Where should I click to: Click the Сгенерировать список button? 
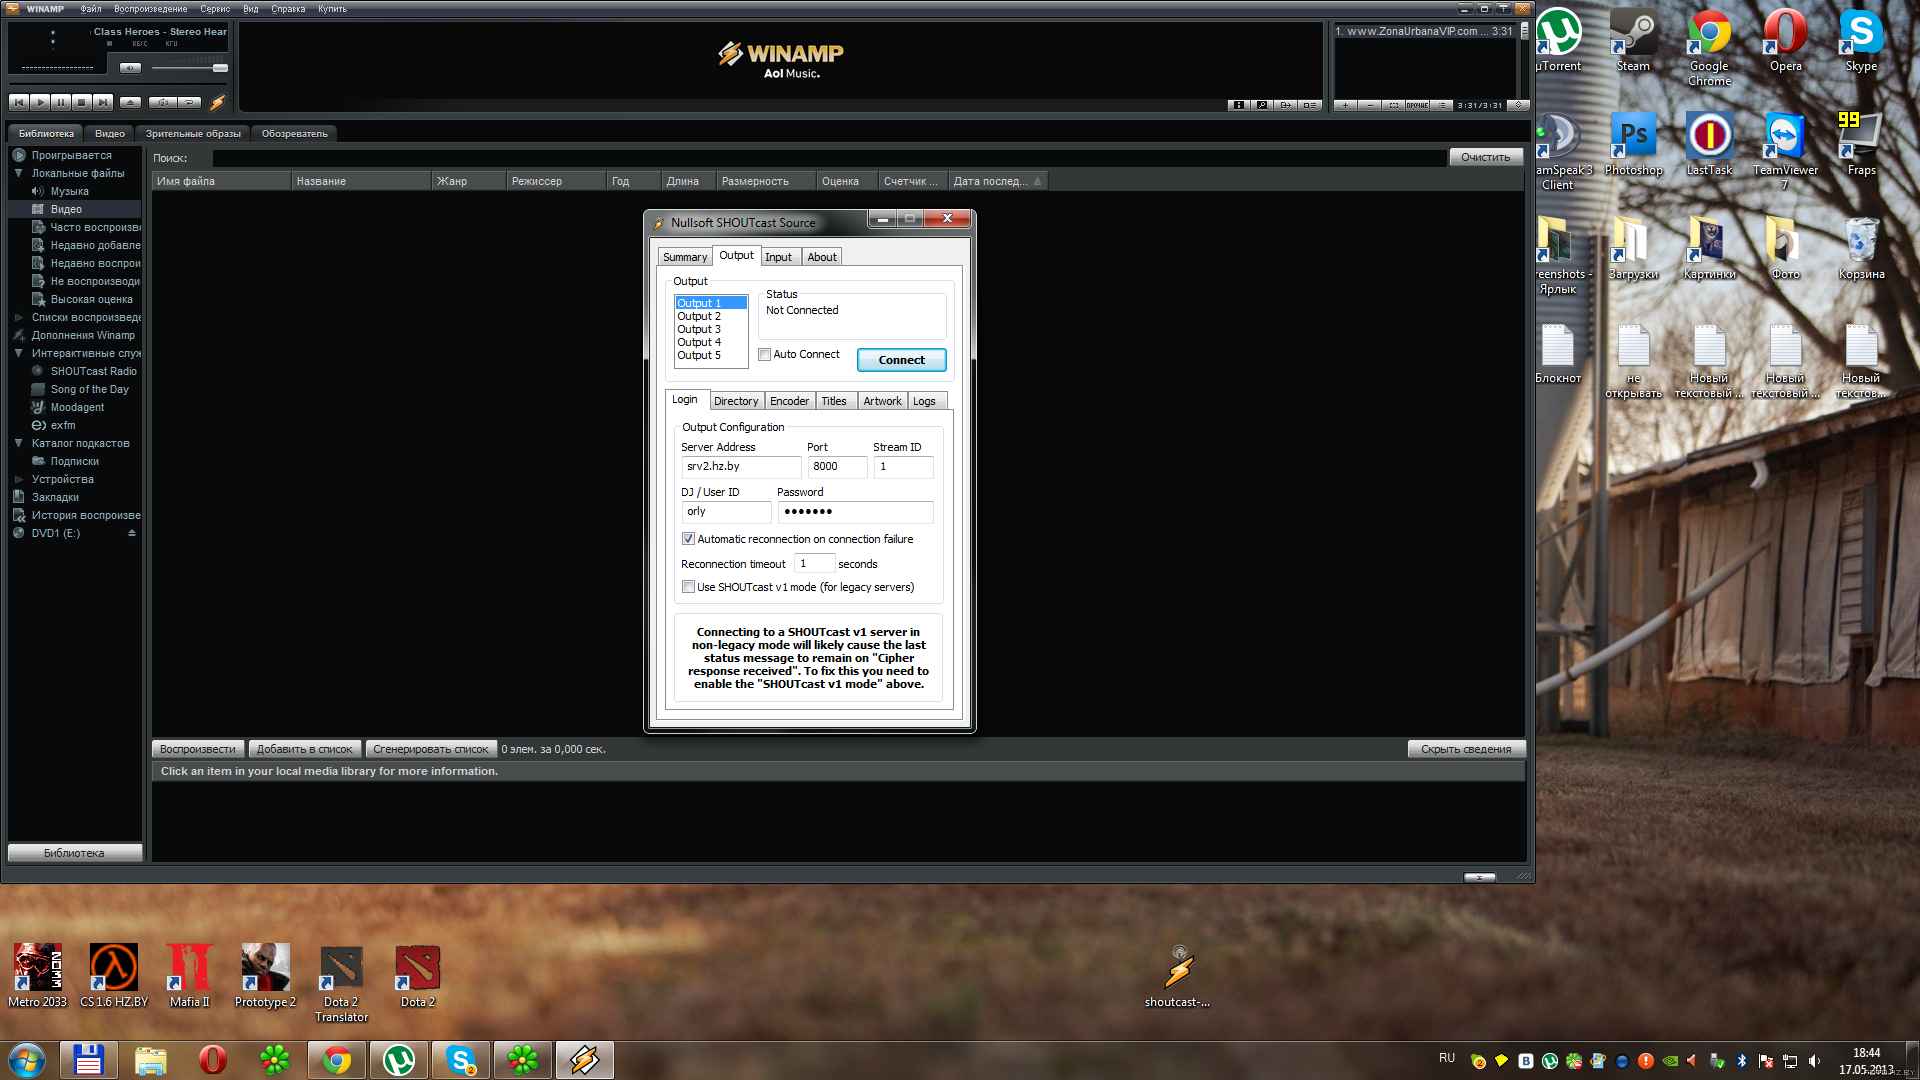[x=431, y=749]
